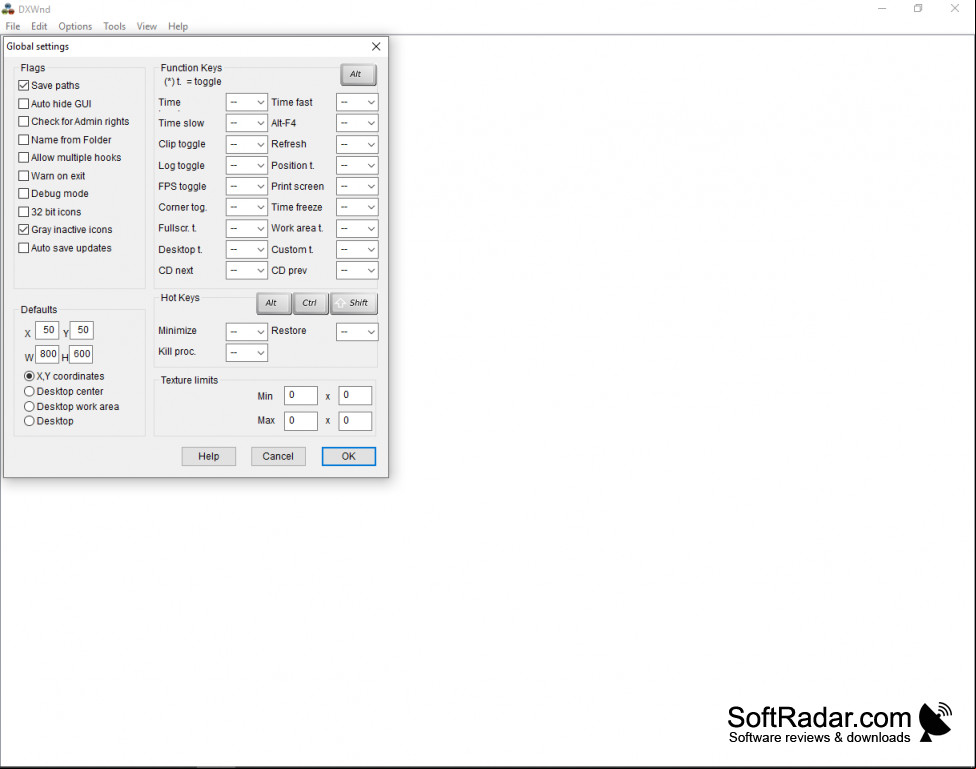
Task: Close the Global settings dialog
Action: [376, 47]
